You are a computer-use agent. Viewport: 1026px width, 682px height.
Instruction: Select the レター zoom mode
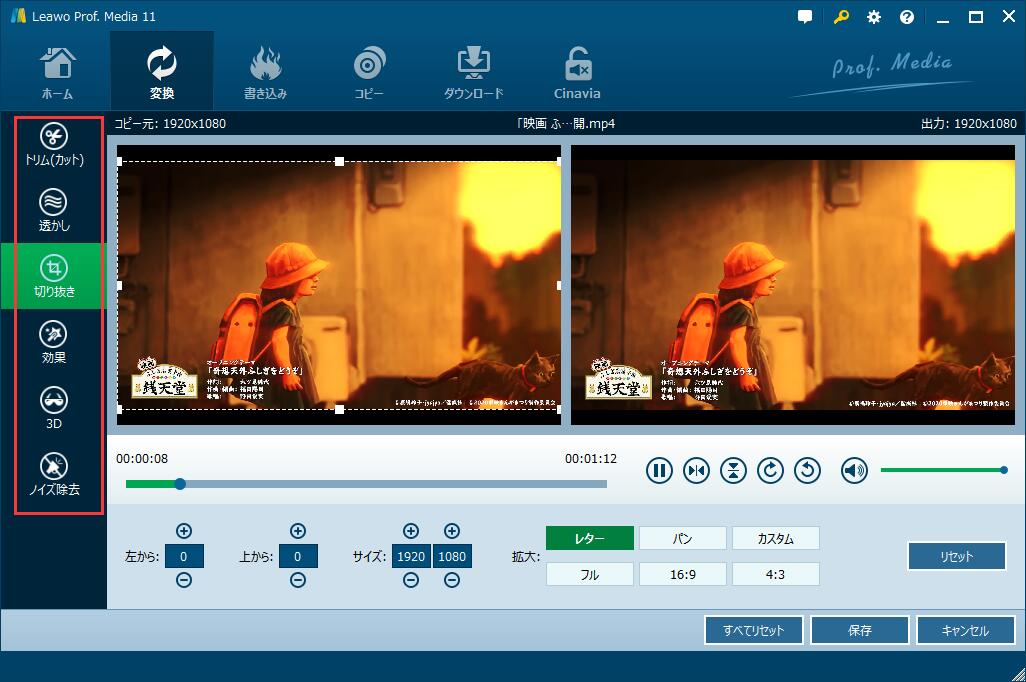point(589,538)
